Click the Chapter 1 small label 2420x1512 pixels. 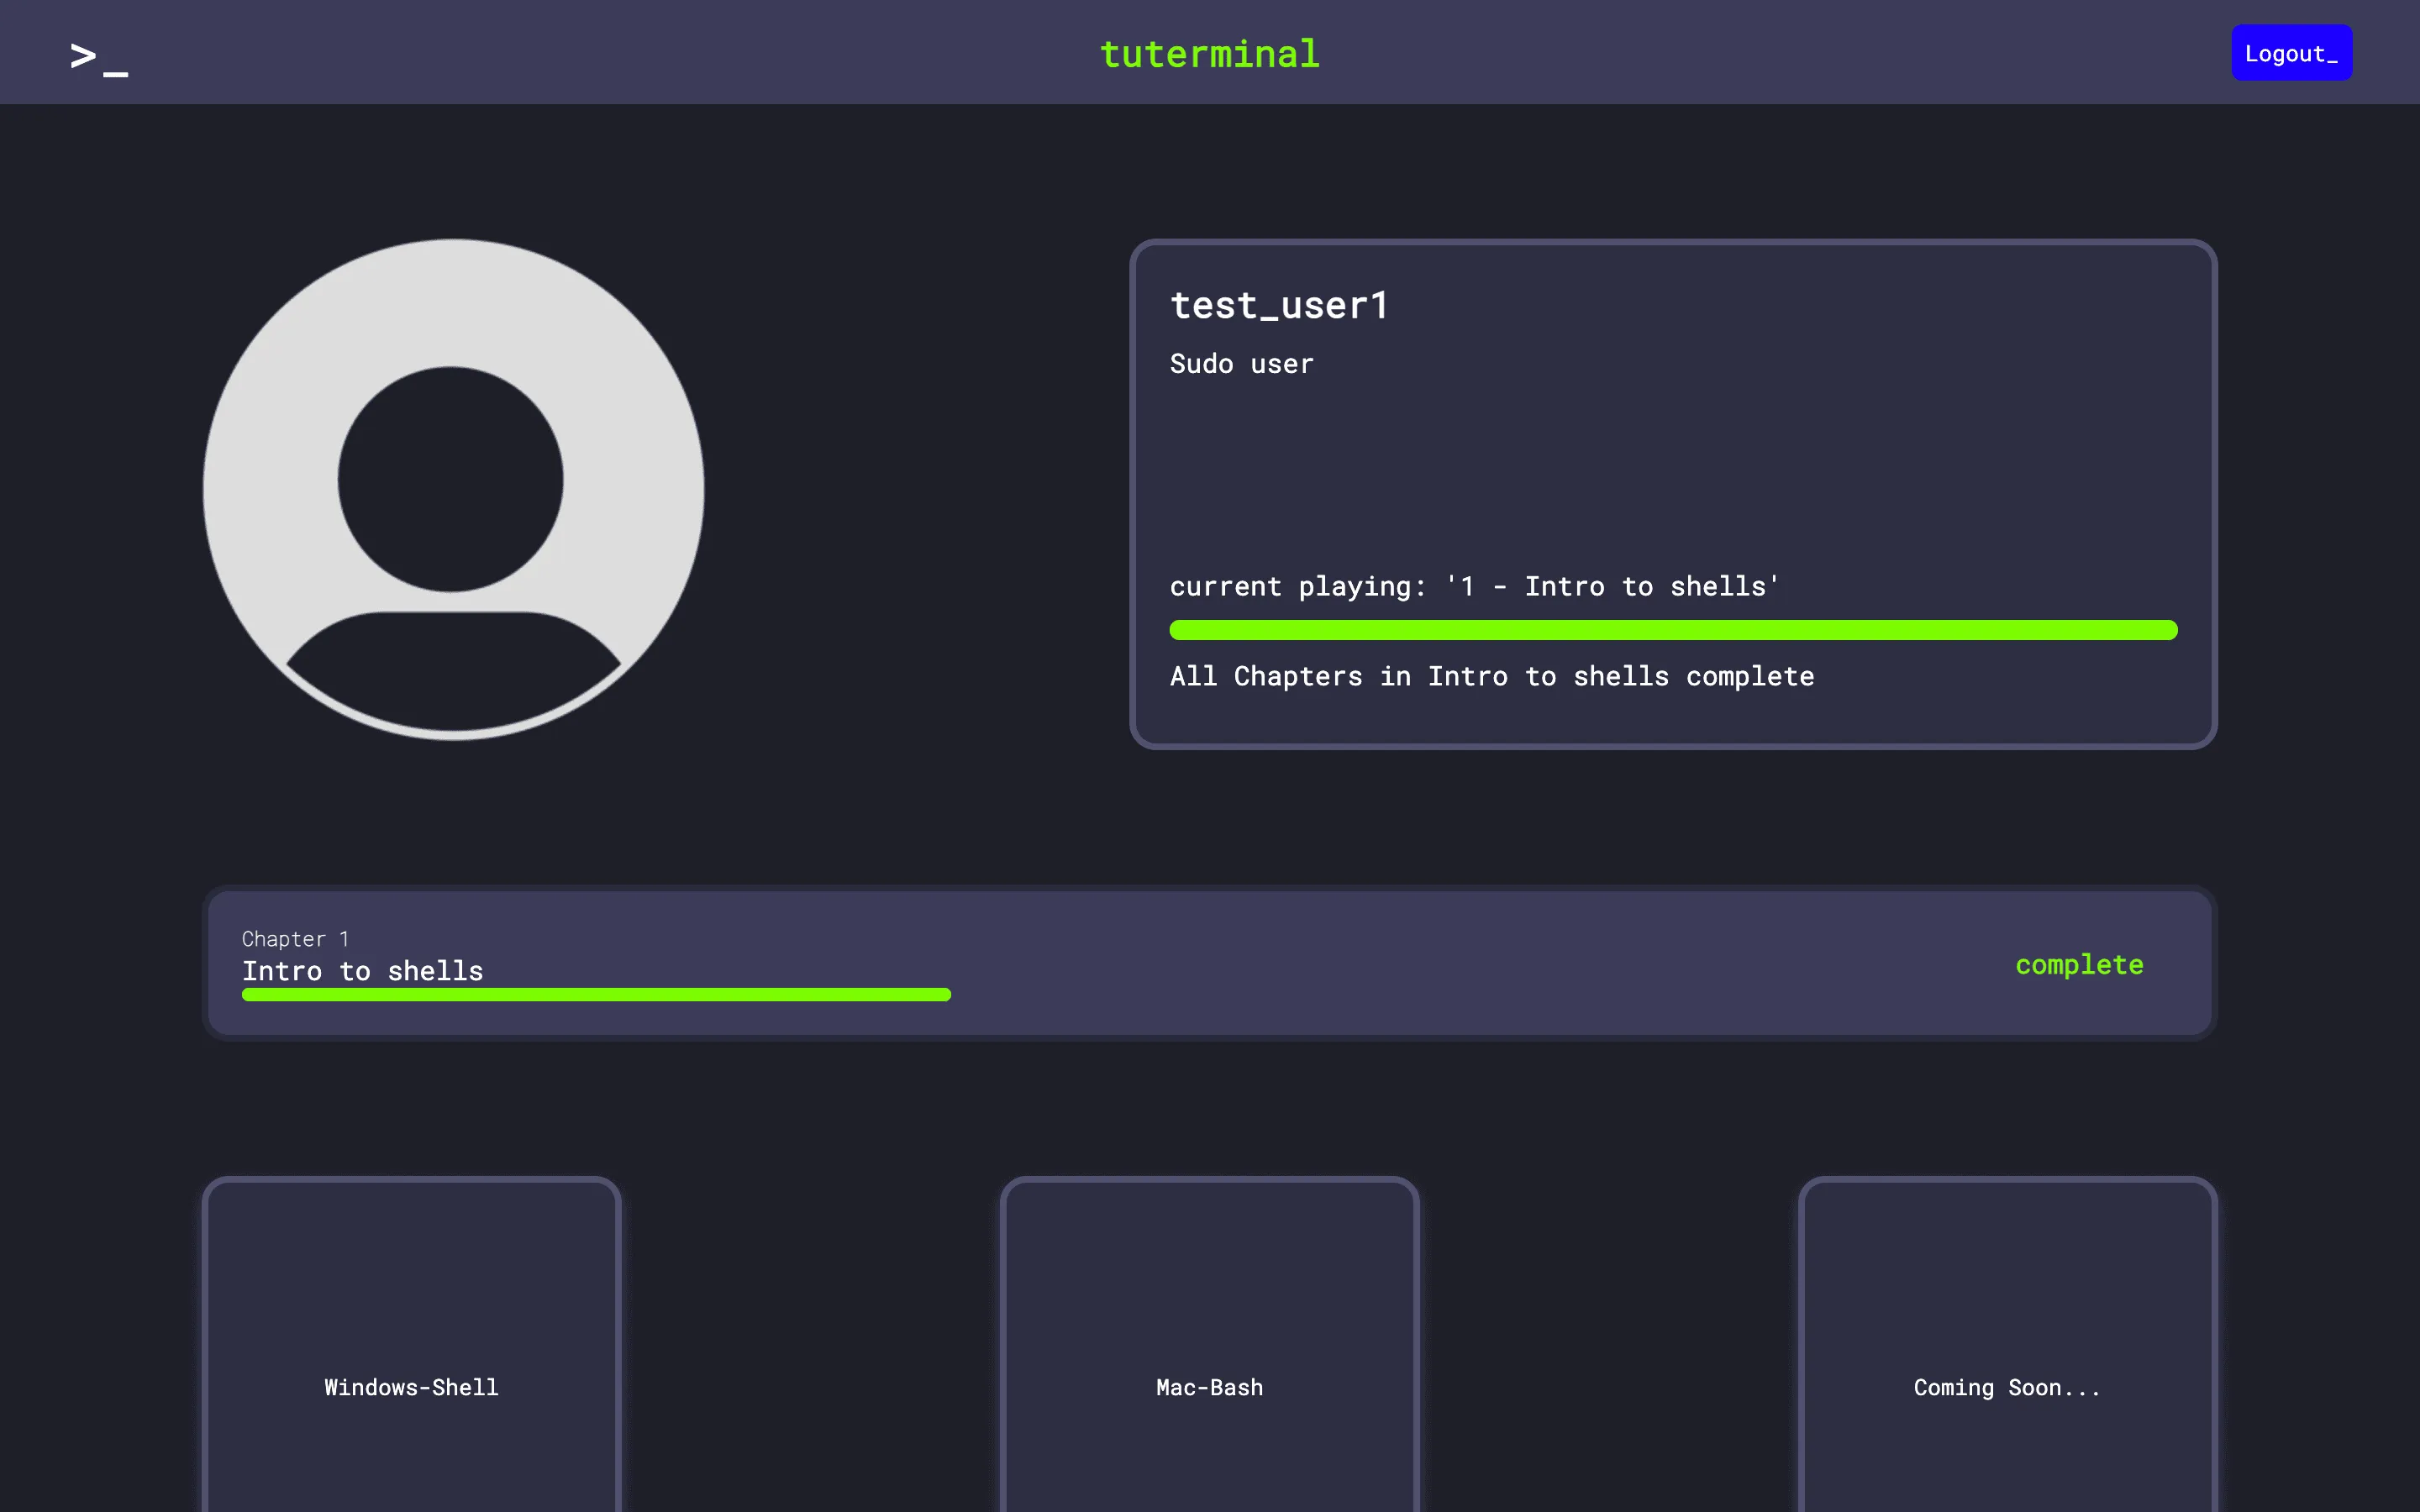pyautogui.click(x=295, y=939)
